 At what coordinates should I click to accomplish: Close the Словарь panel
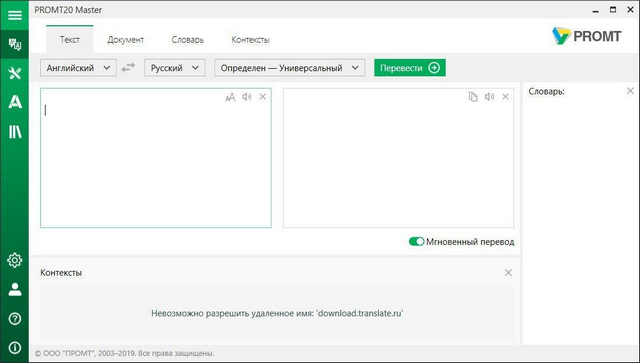[x=630, y=91]
